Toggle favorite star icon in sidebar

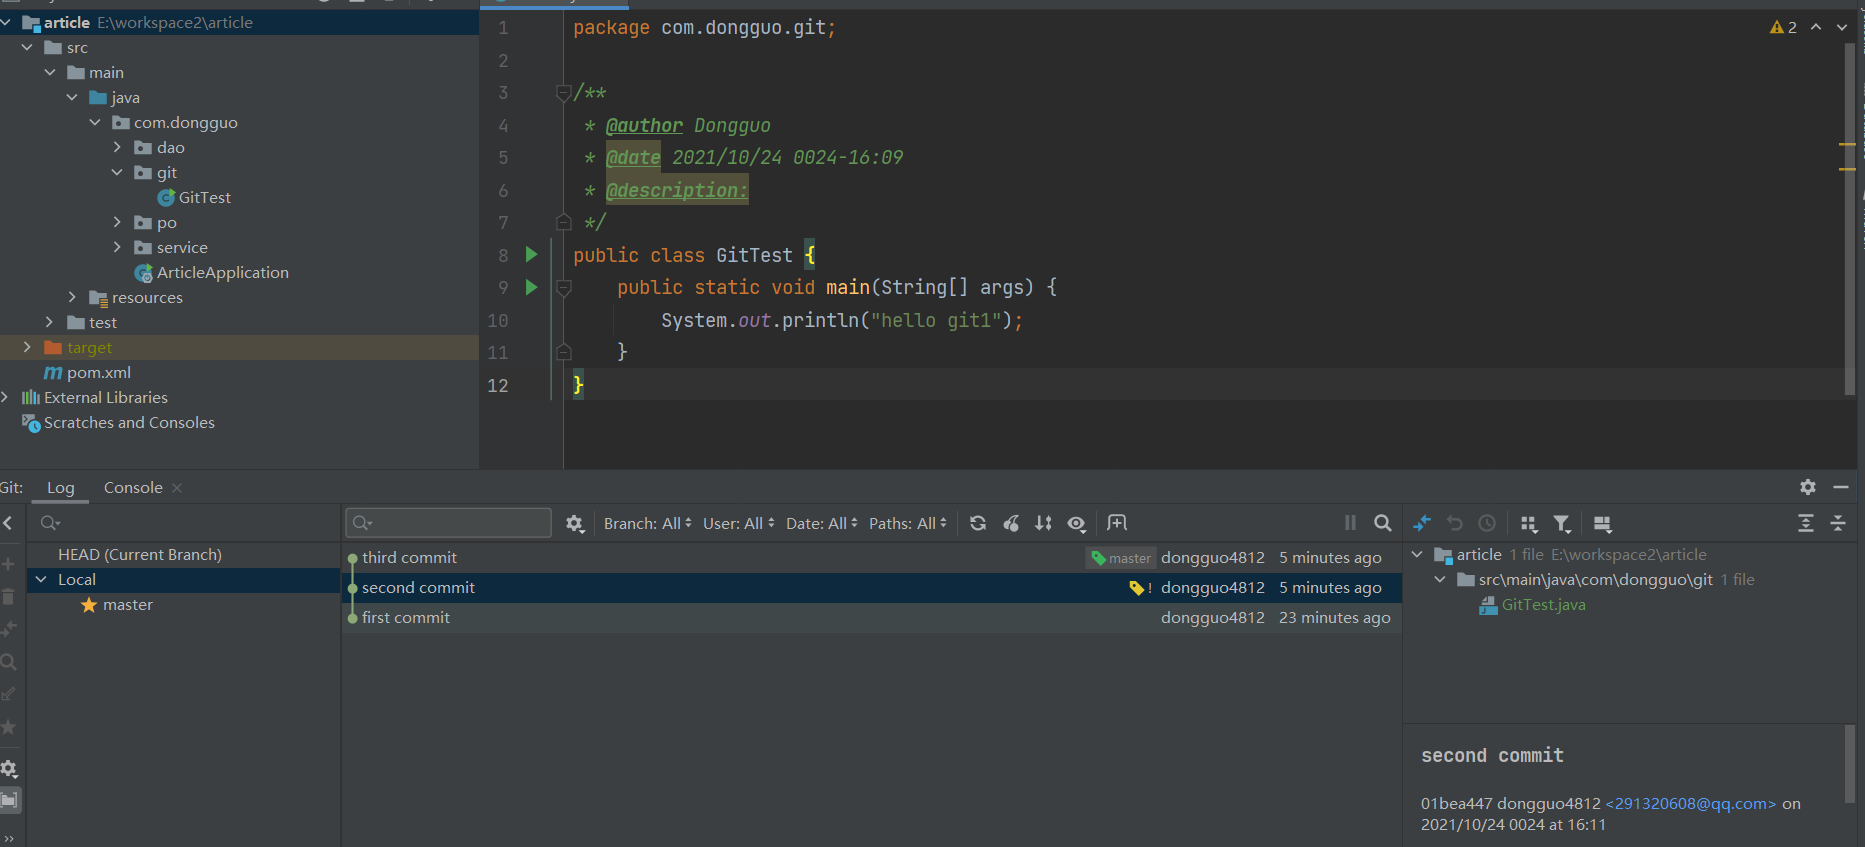click(8, 727)
